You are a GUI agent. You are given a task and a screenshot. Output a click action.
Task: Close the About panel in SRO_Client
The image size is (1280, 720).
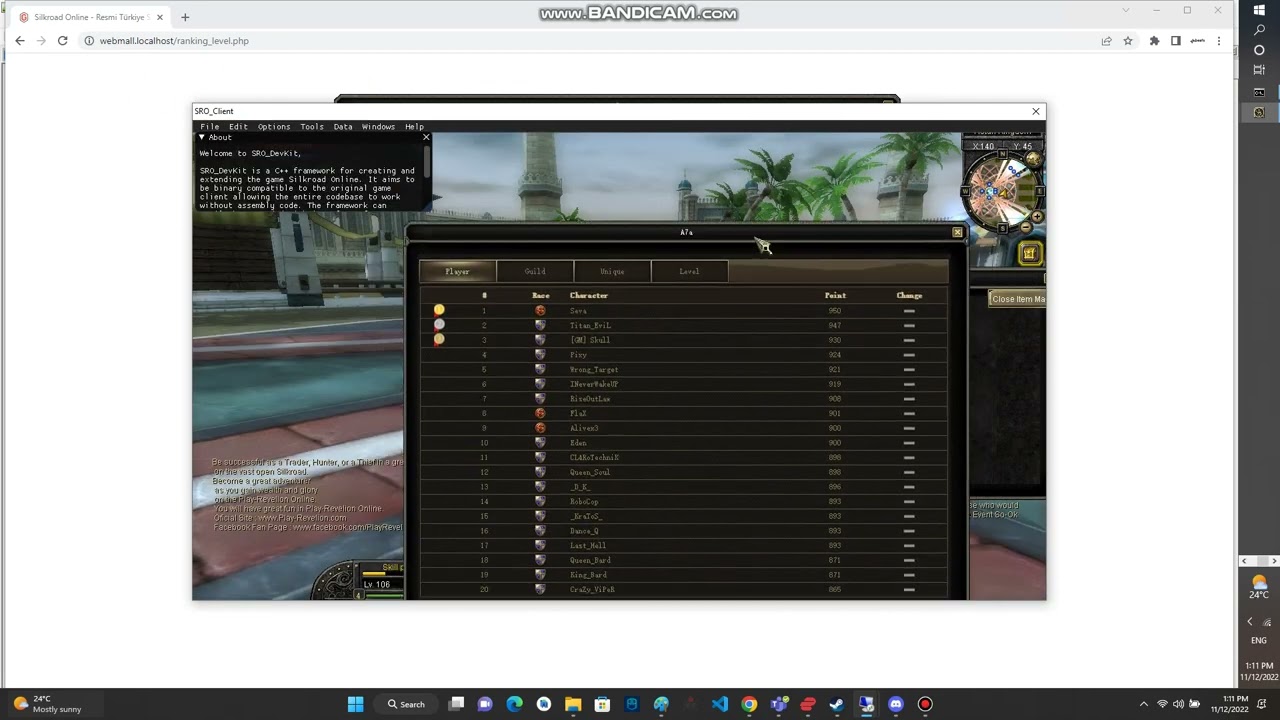click(426, 137)
